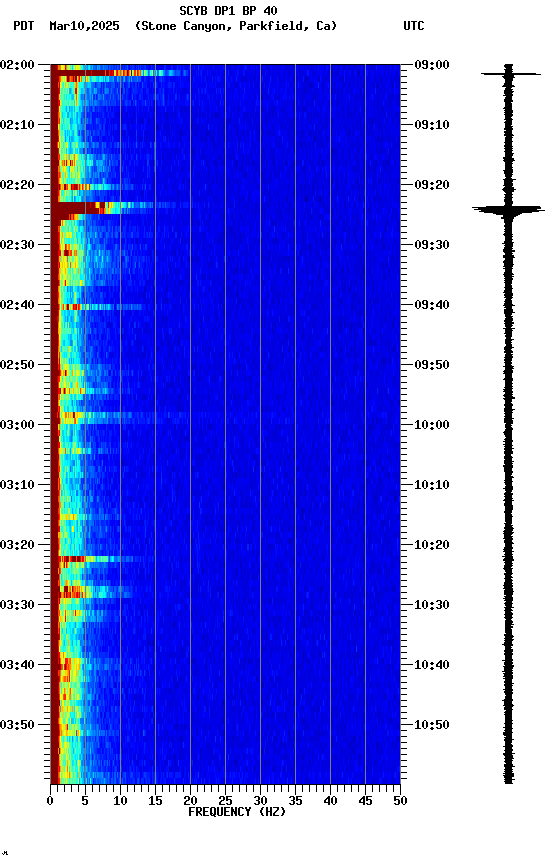The height and width of the screenshot is (864, 552).
Task: Click the '50' frequency axis tick label
Action: [x=400, y=801]
